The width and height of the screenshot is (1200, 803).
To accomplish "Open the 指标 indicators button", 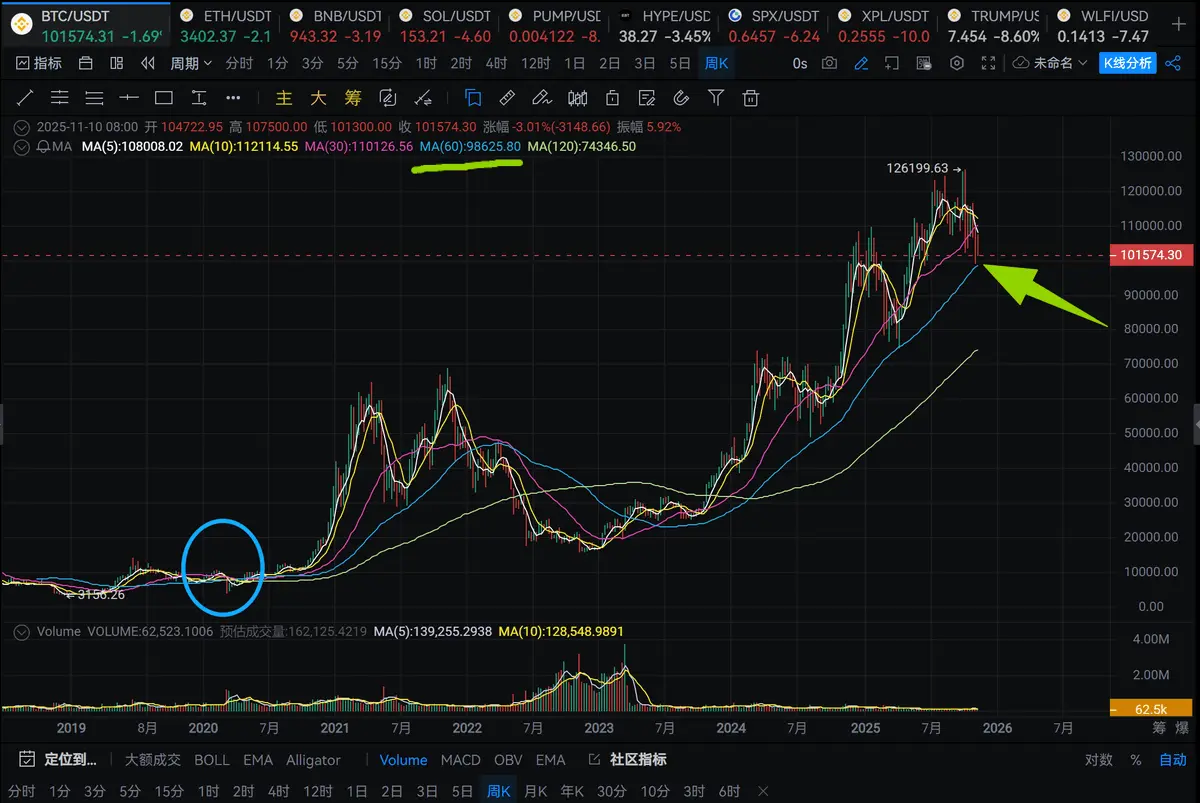I will coord(40,63).
